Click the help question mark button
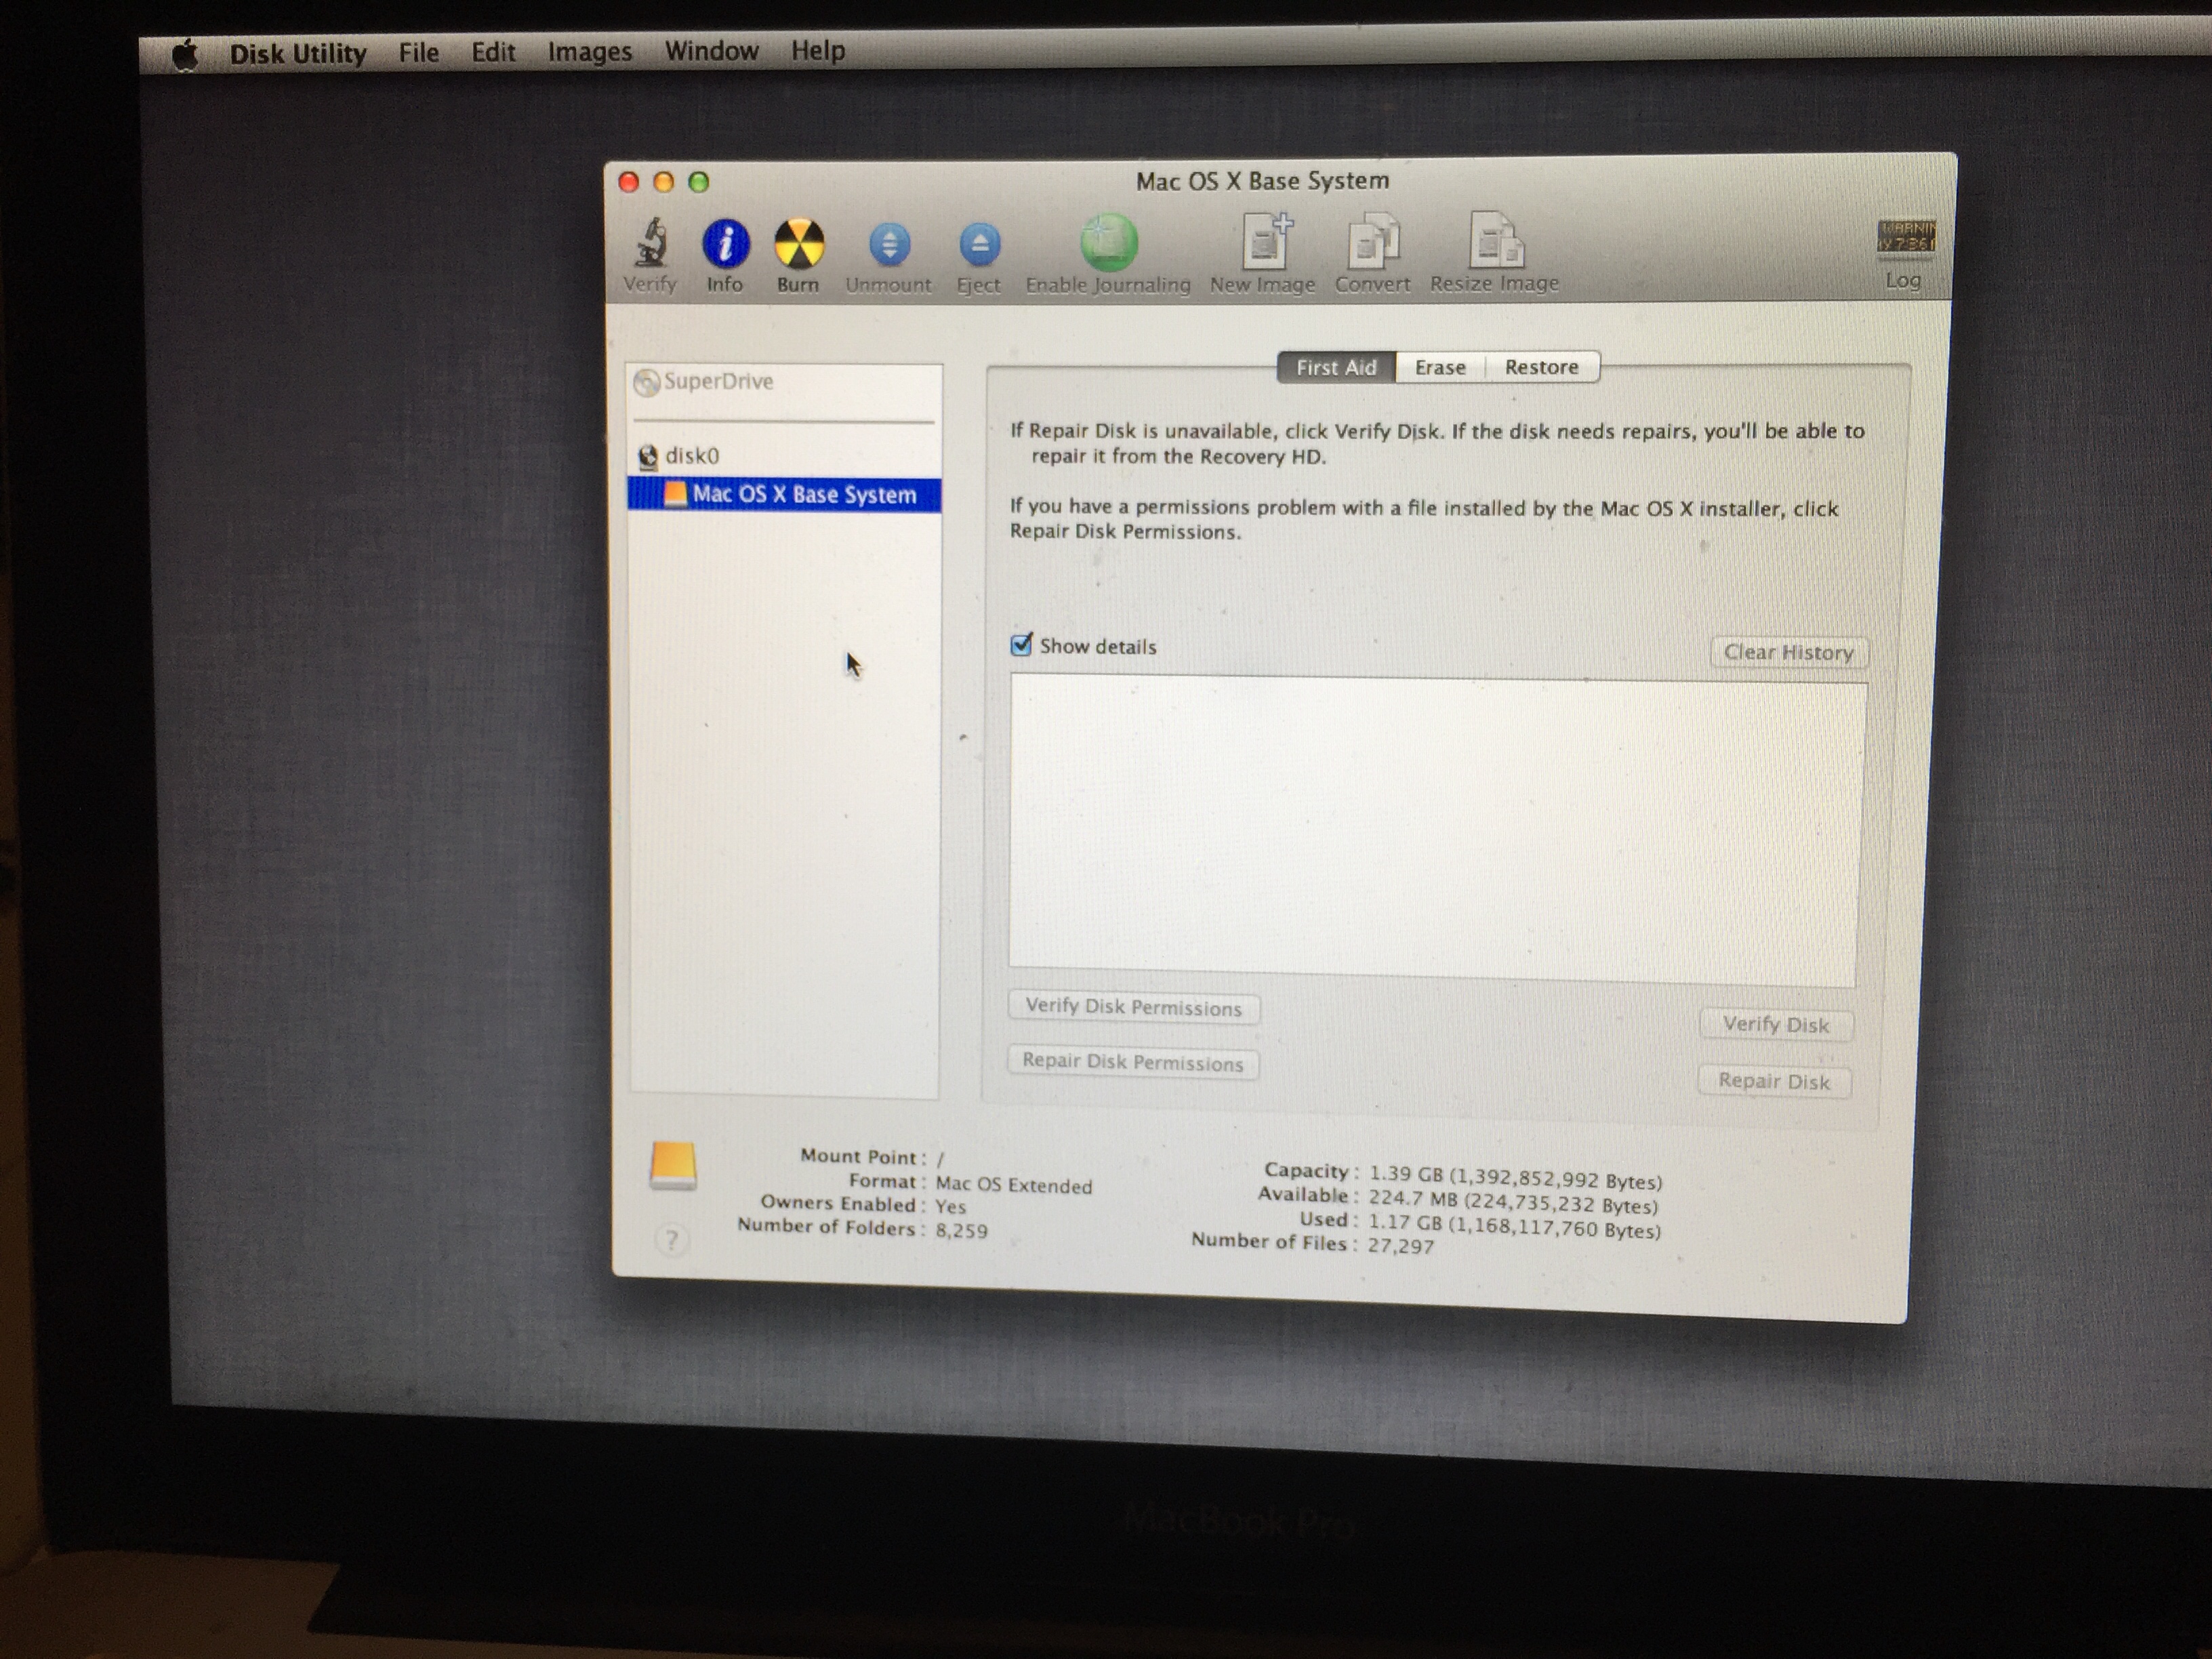 click(672, 1241)
